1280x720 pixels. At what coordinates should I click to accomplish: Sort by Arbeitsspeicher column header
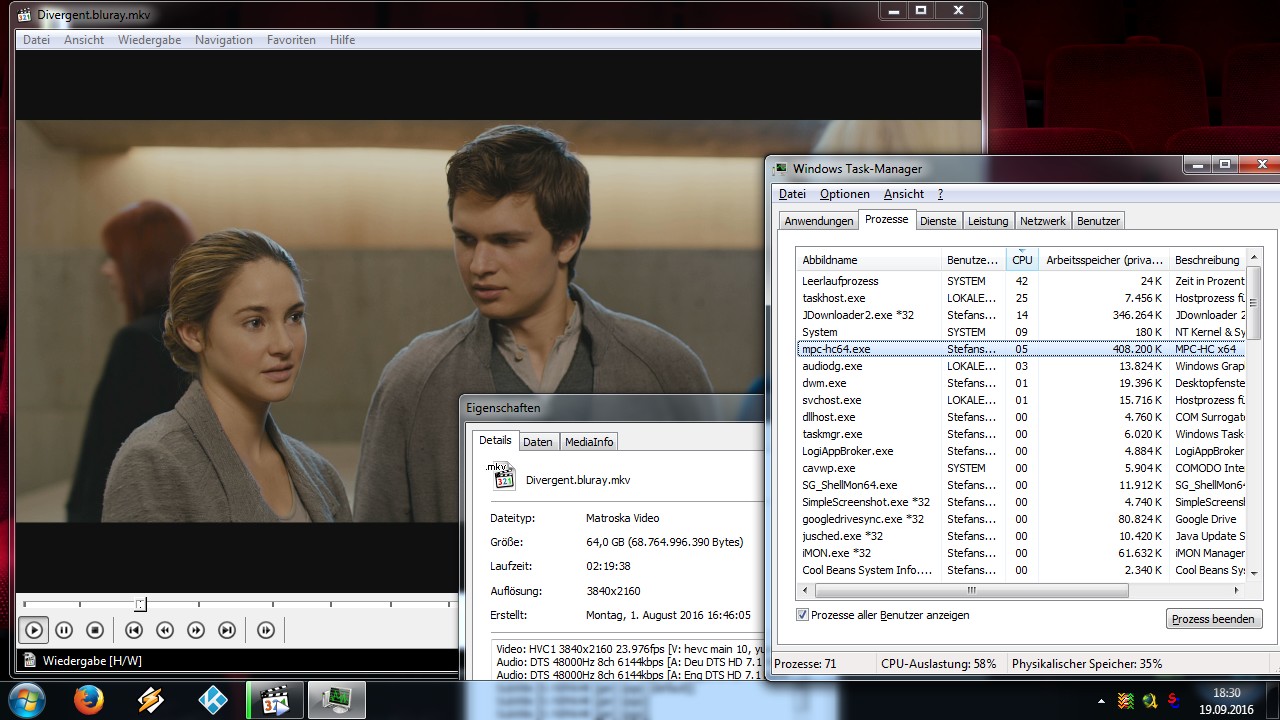coord(1103,260)
